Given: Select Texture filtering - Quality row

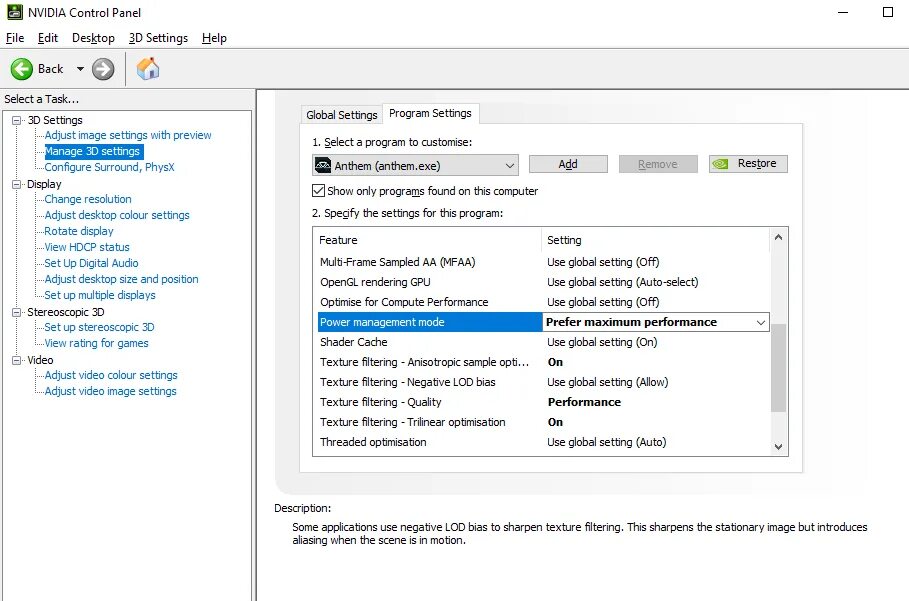Looking at the screenshot, I should [543, 402].
